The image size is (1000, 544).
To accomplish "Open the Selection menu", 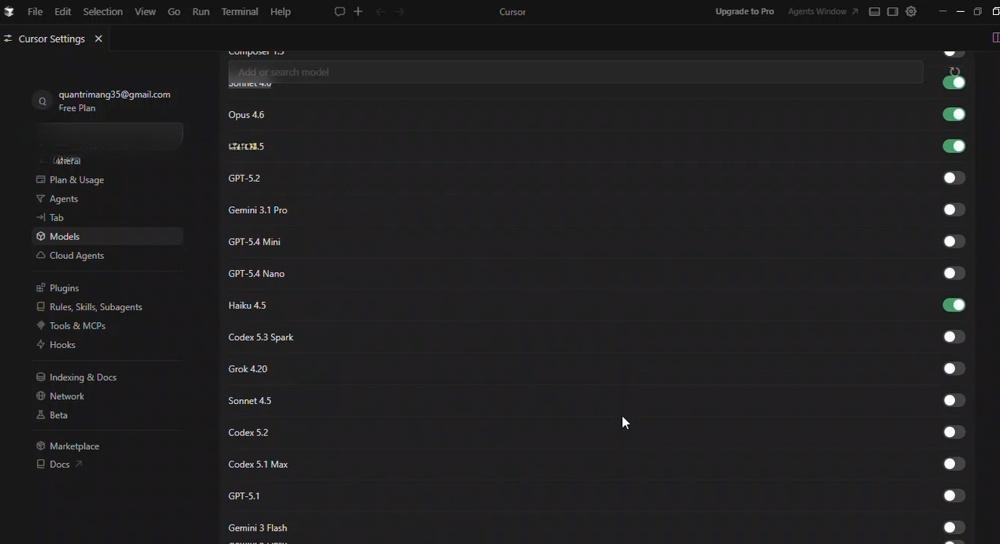I will pyautogui.click(x=103, y=11).
